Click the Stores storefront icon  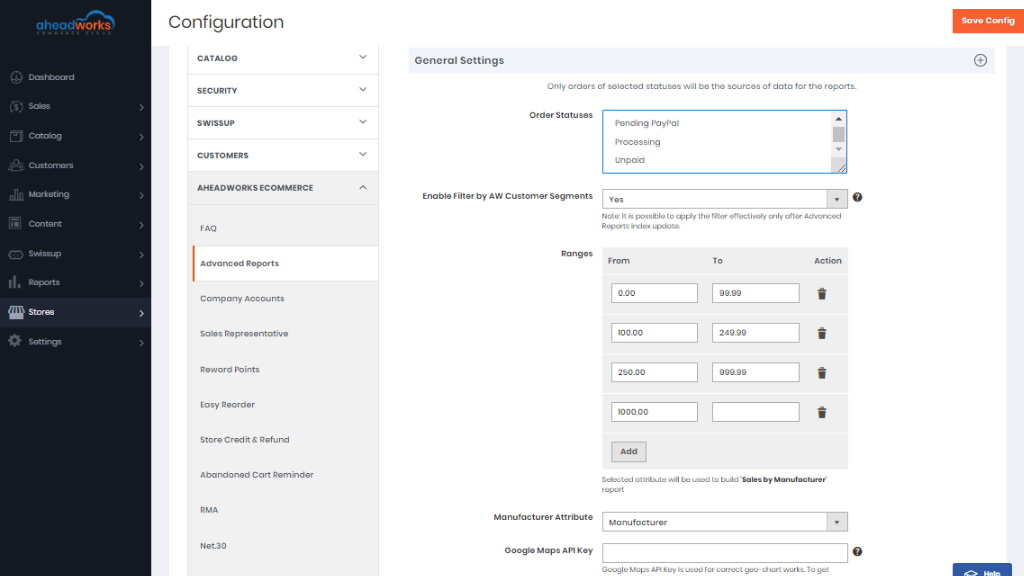click(16, 312)
